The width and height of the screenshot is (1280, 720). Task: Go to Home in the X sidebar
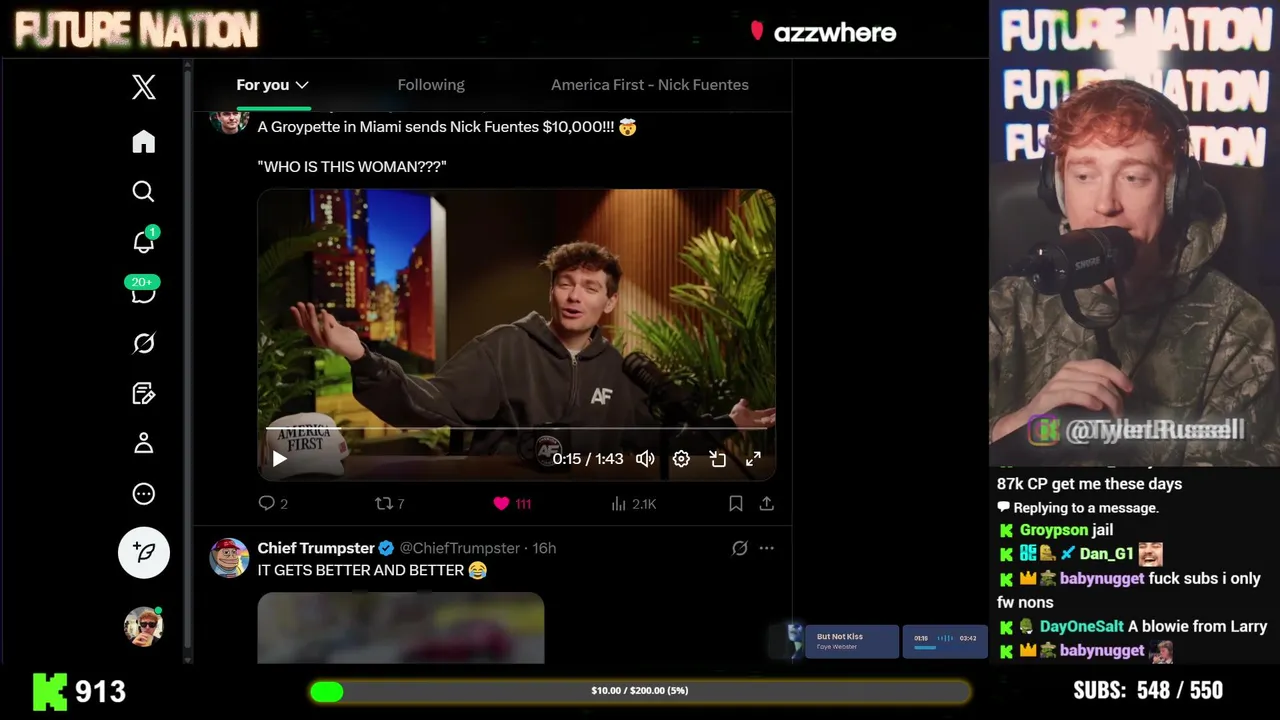[143, 141]
